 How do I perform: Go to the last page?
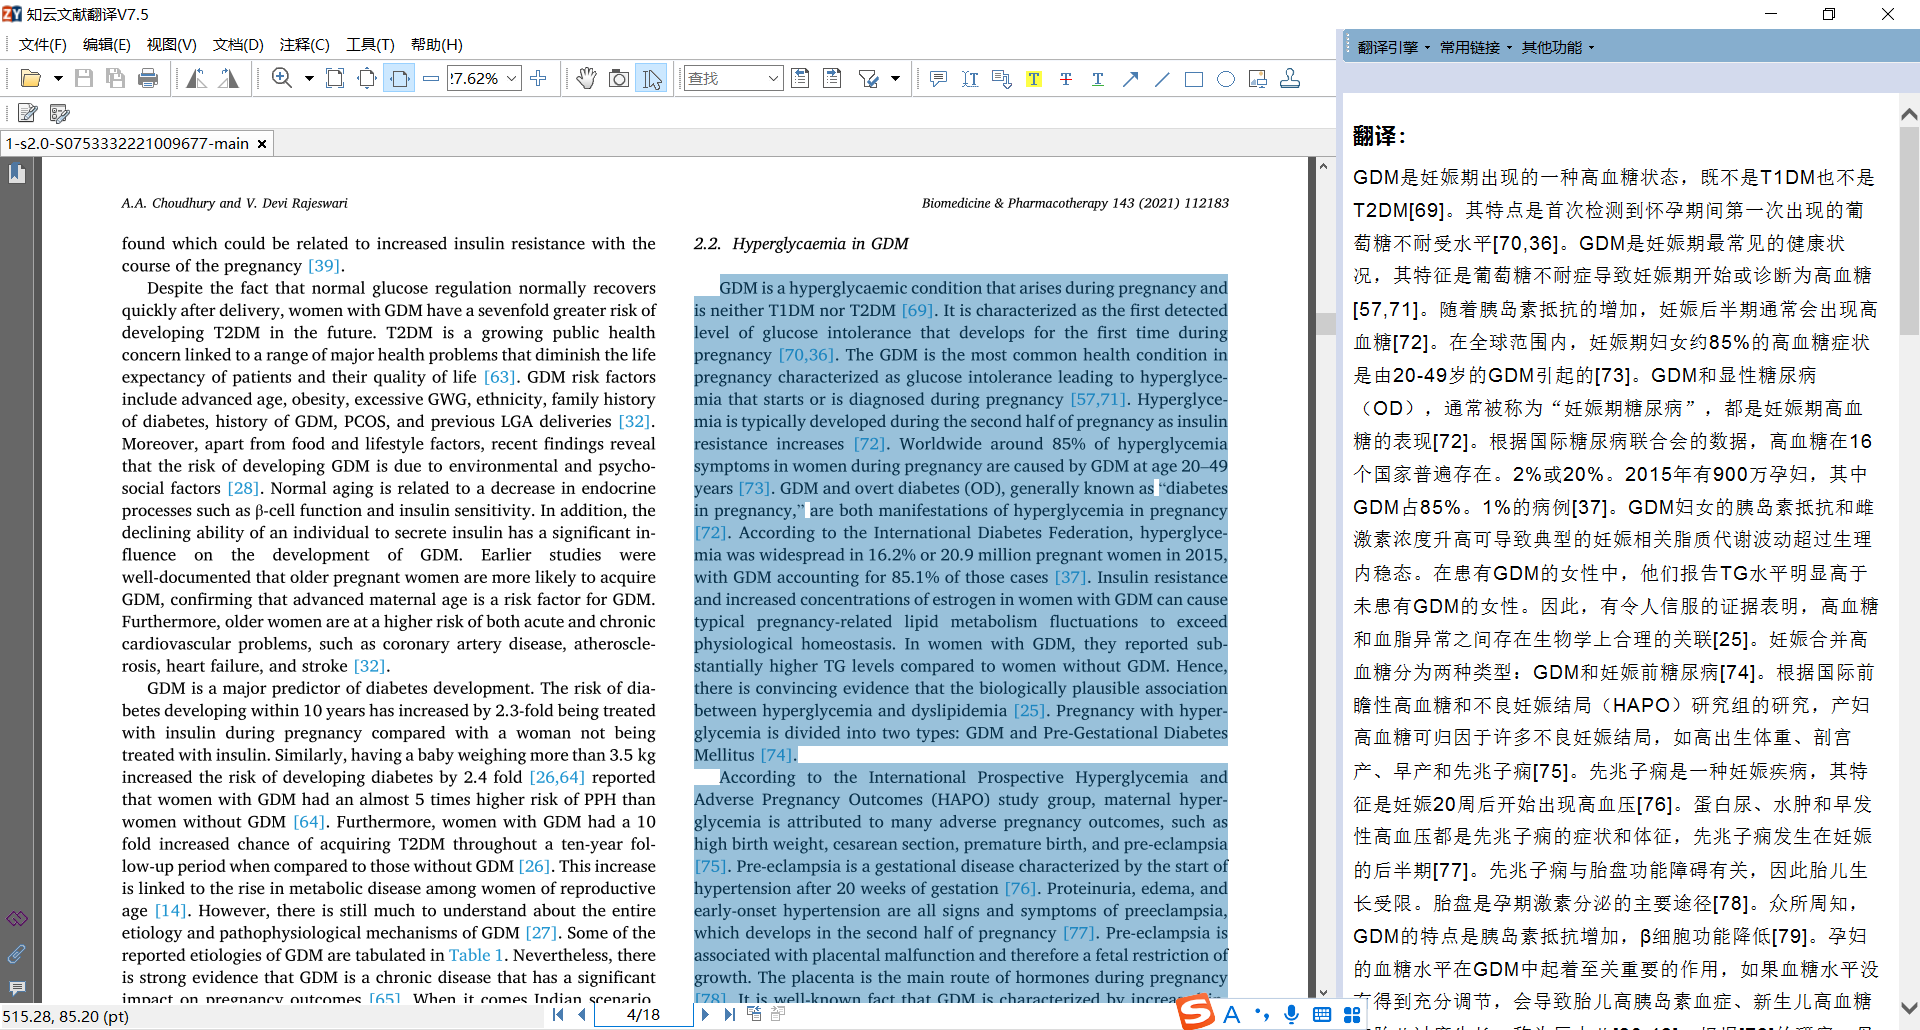(x=730, y=1014)
